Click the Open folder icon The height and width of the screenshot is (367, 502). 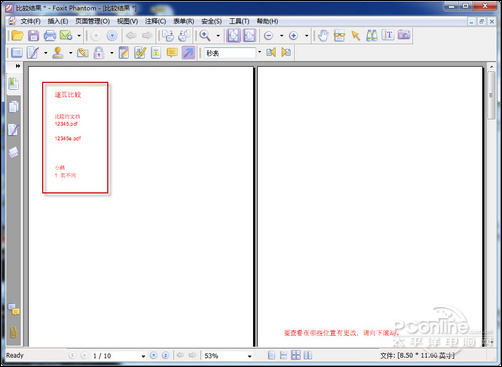(17, 35)
